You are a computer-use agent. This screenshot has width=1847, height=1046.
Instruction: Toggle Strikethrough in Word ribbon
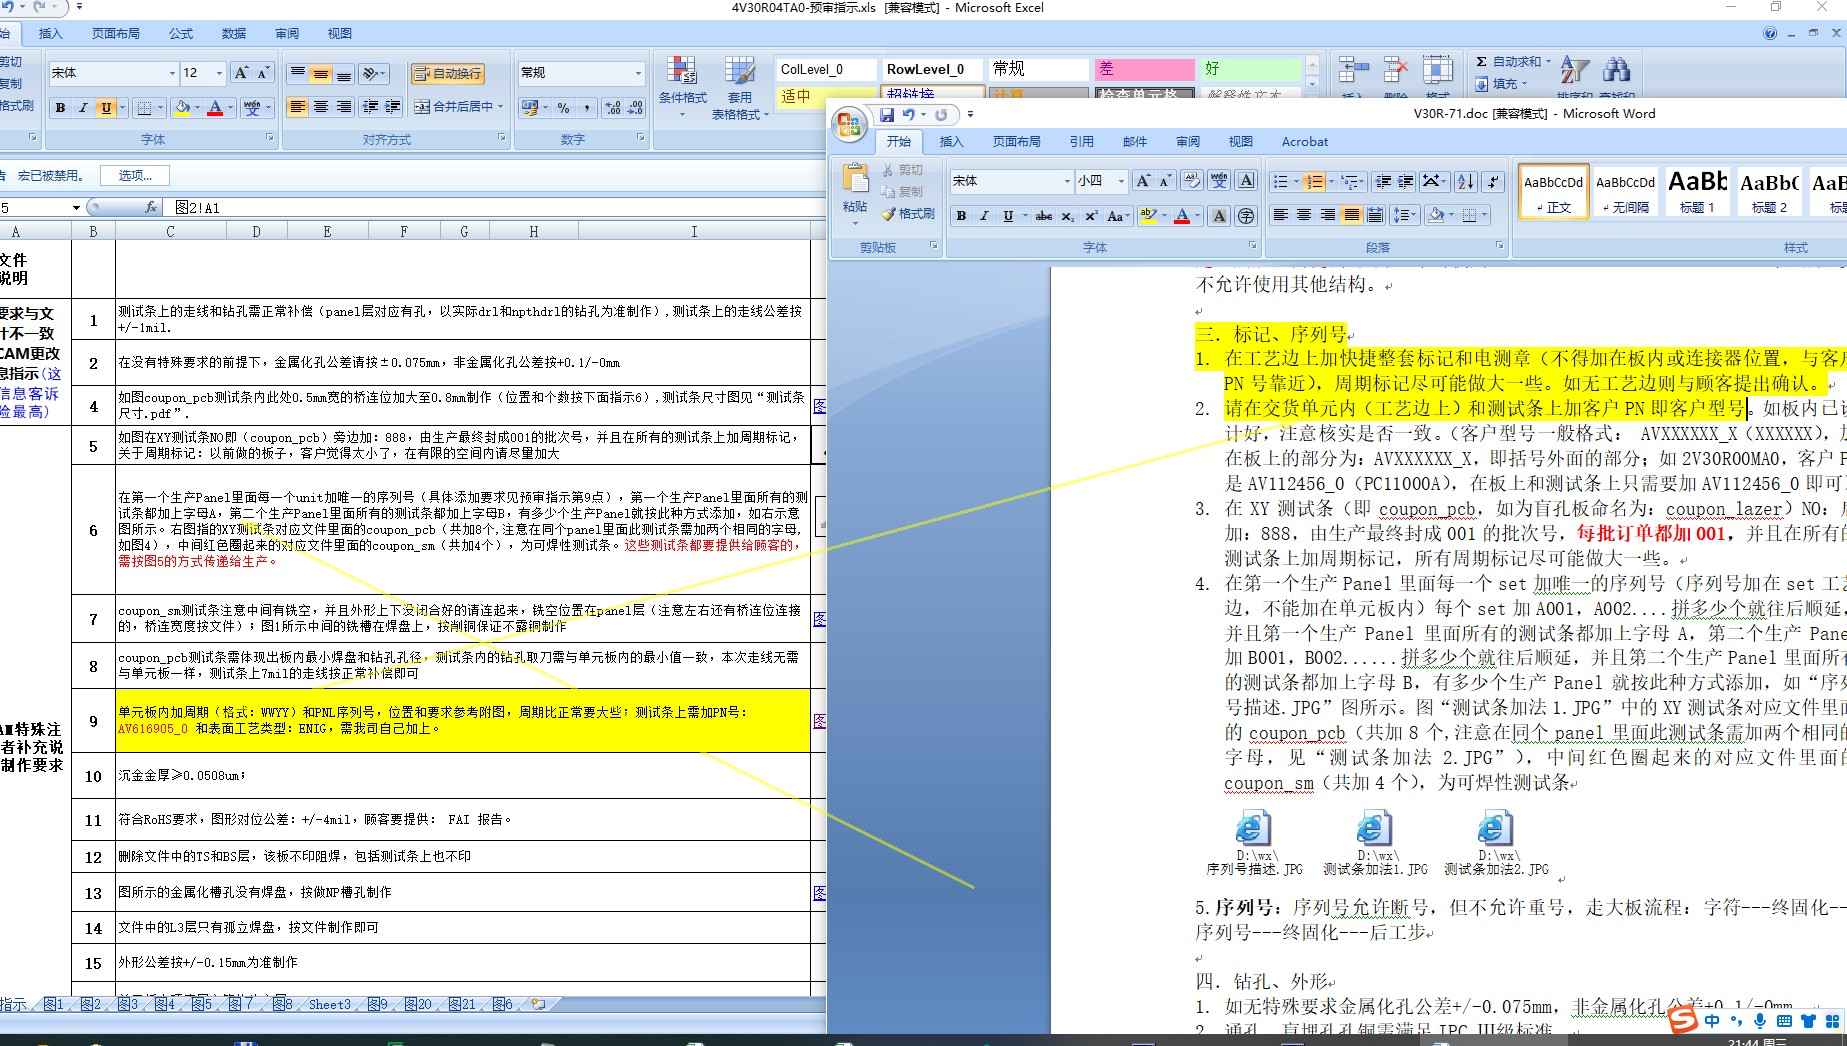point(1043,215)
